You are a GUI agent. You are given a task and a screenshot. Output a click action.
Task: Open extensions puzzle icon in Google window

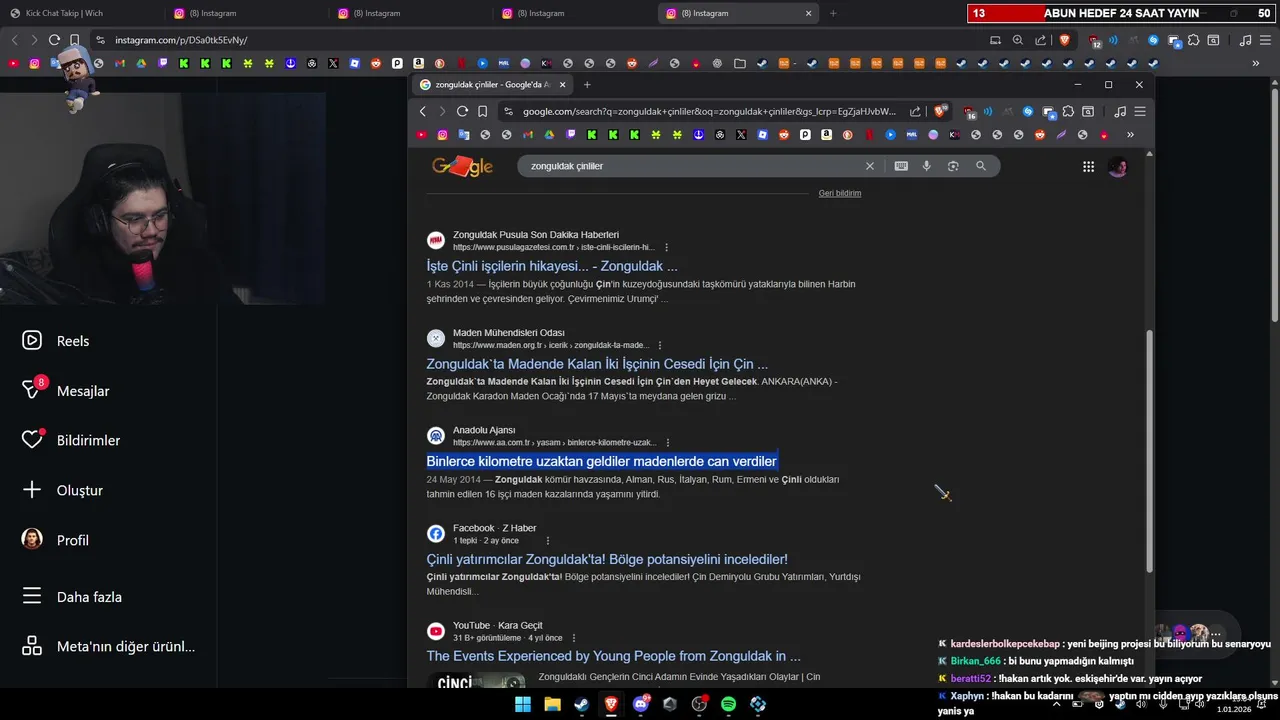(x=1068, y=111)
